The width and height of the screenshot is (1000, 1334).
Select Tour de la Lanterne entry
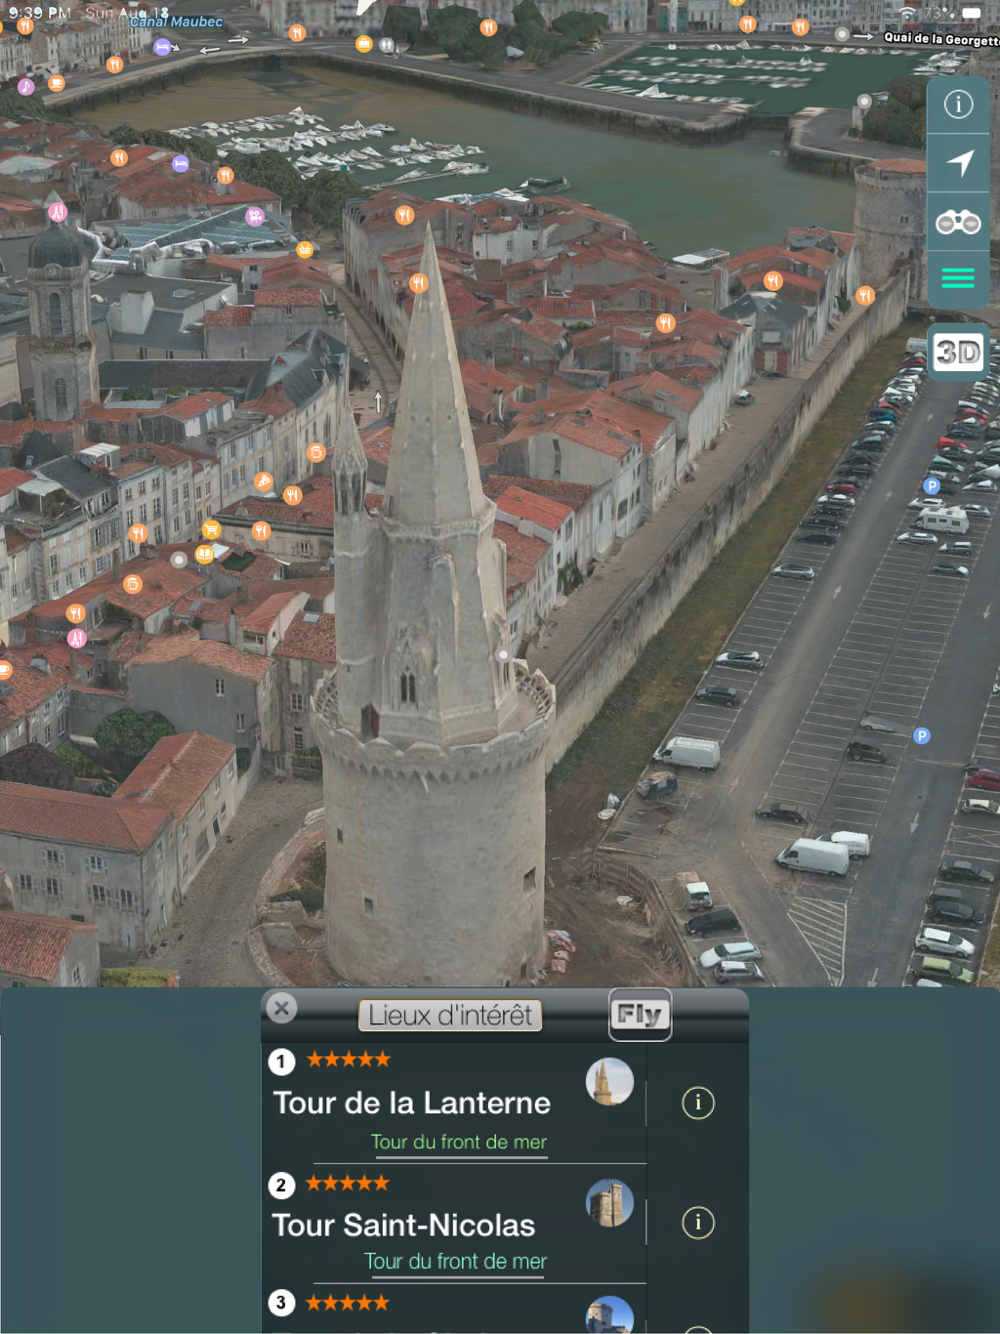454,1103
